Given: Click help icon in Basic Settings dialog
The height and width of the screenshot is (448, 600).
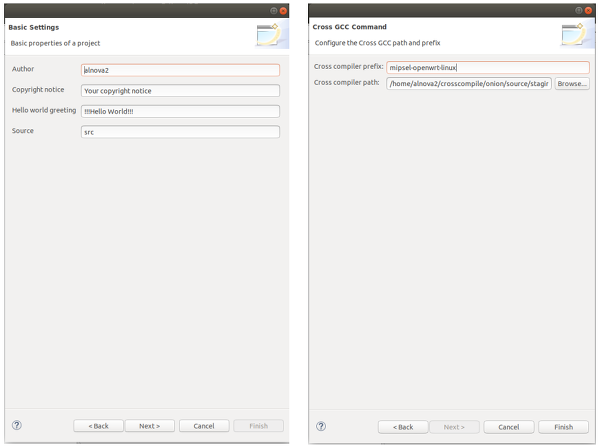Looking at the screenshot, I should click(17, 425).
